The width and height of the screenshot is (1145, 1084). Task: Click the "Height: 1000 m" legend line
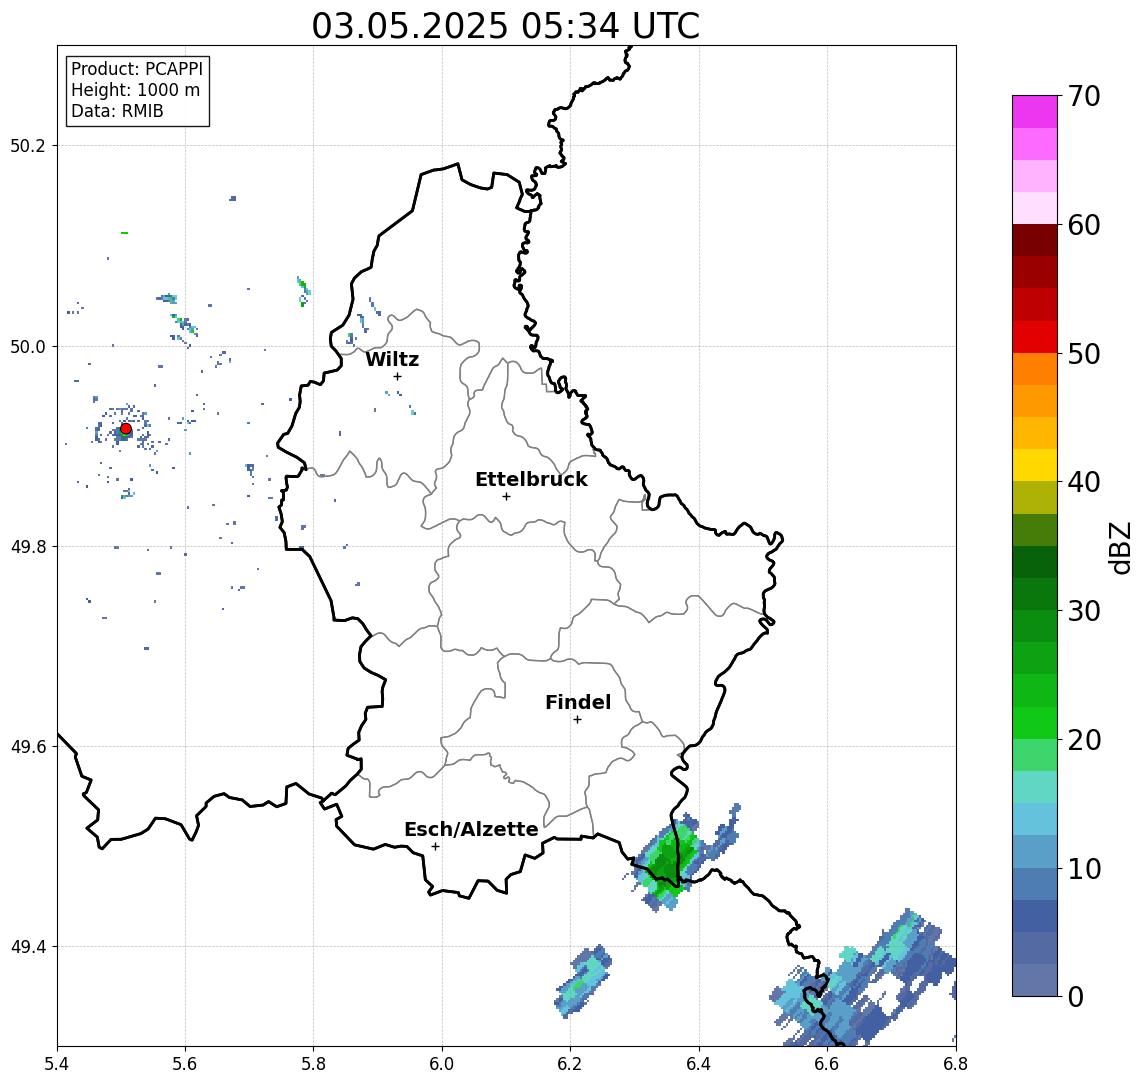point(135,90)
